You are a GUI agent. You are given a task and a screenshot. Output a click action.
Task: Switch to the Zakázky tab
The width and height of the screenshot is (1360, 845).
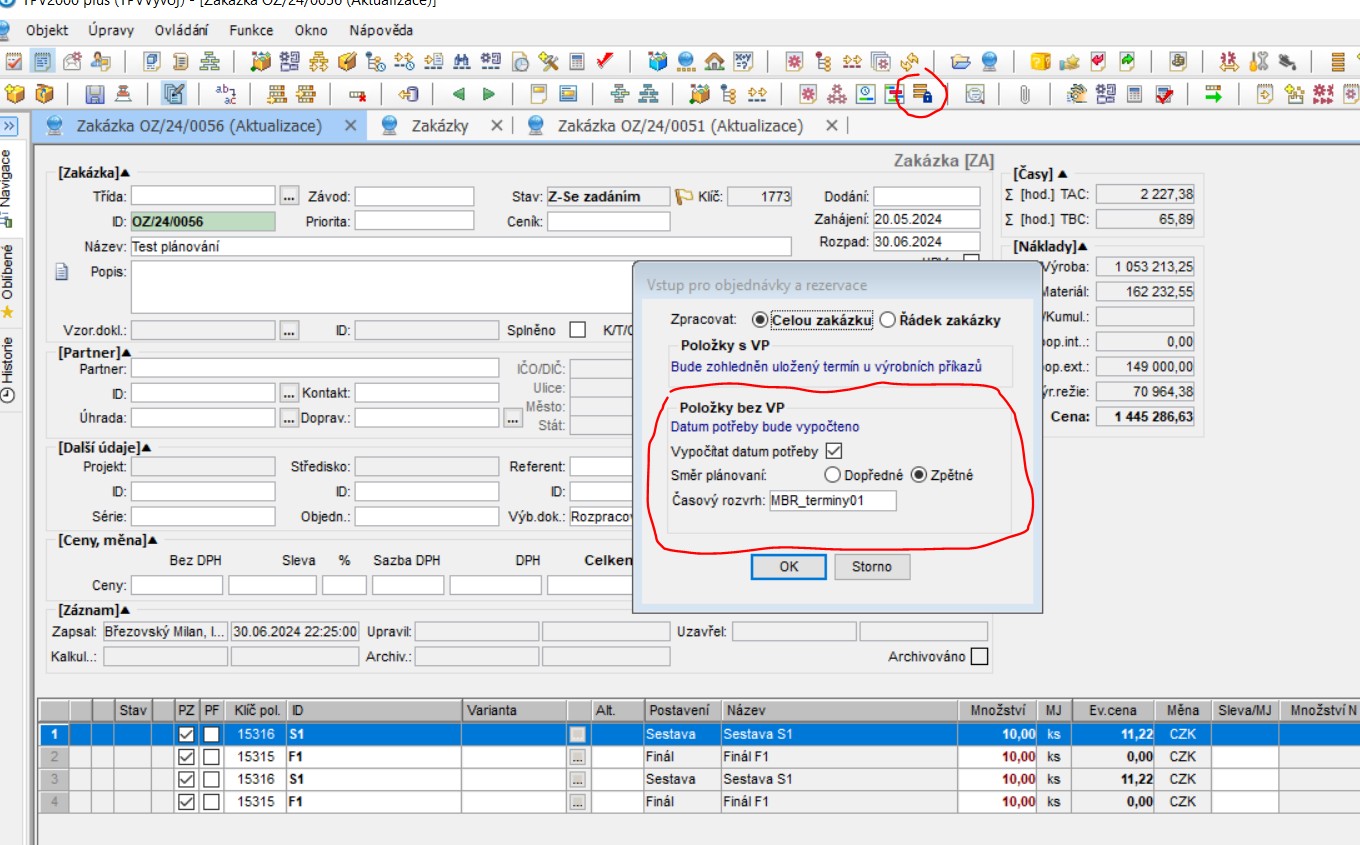(x=440, y=126)
